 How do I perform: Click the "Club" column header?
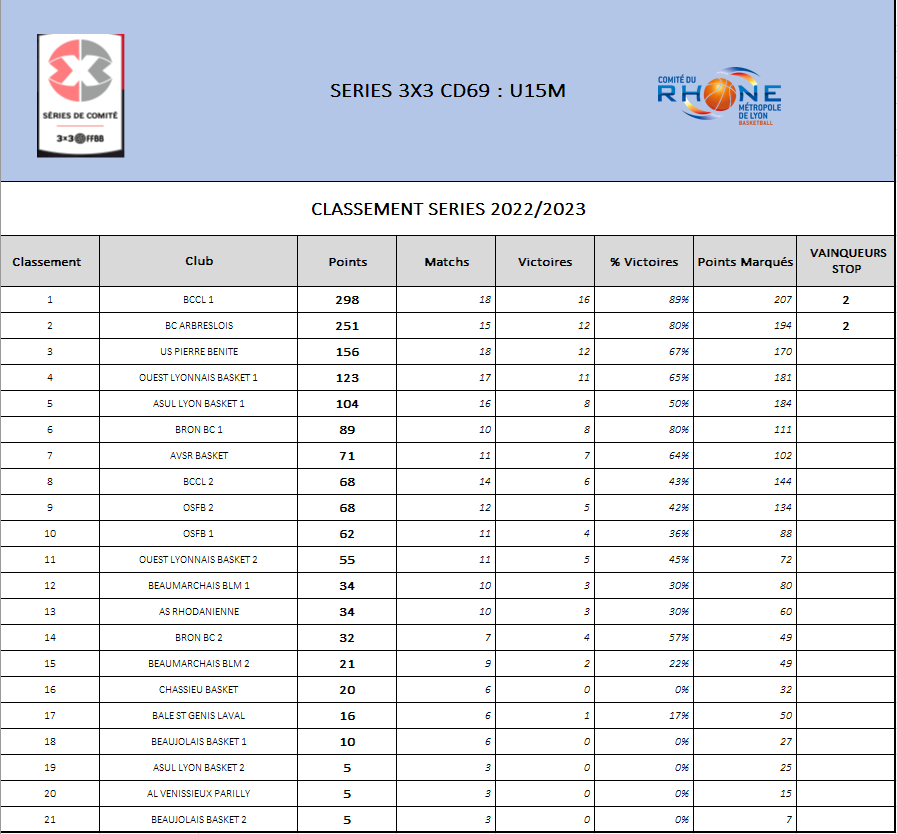[x=199, y=261]
